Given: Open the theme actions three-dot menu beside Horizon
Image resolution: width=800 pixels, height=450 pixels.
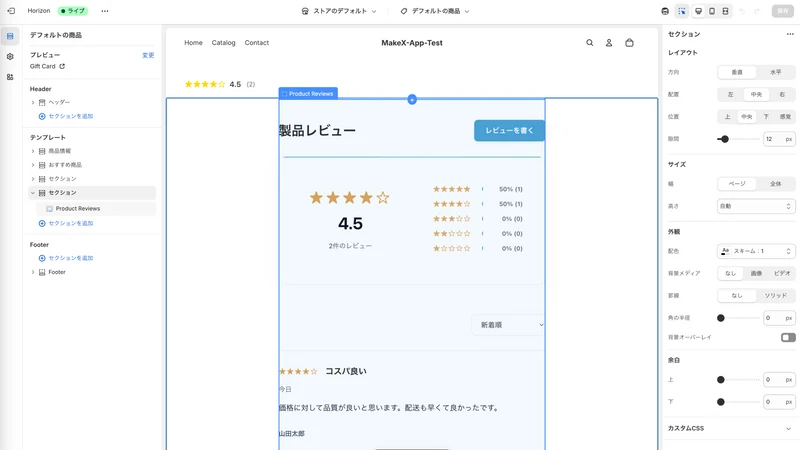Looking at the screenshot, I should tap(105, 11).
